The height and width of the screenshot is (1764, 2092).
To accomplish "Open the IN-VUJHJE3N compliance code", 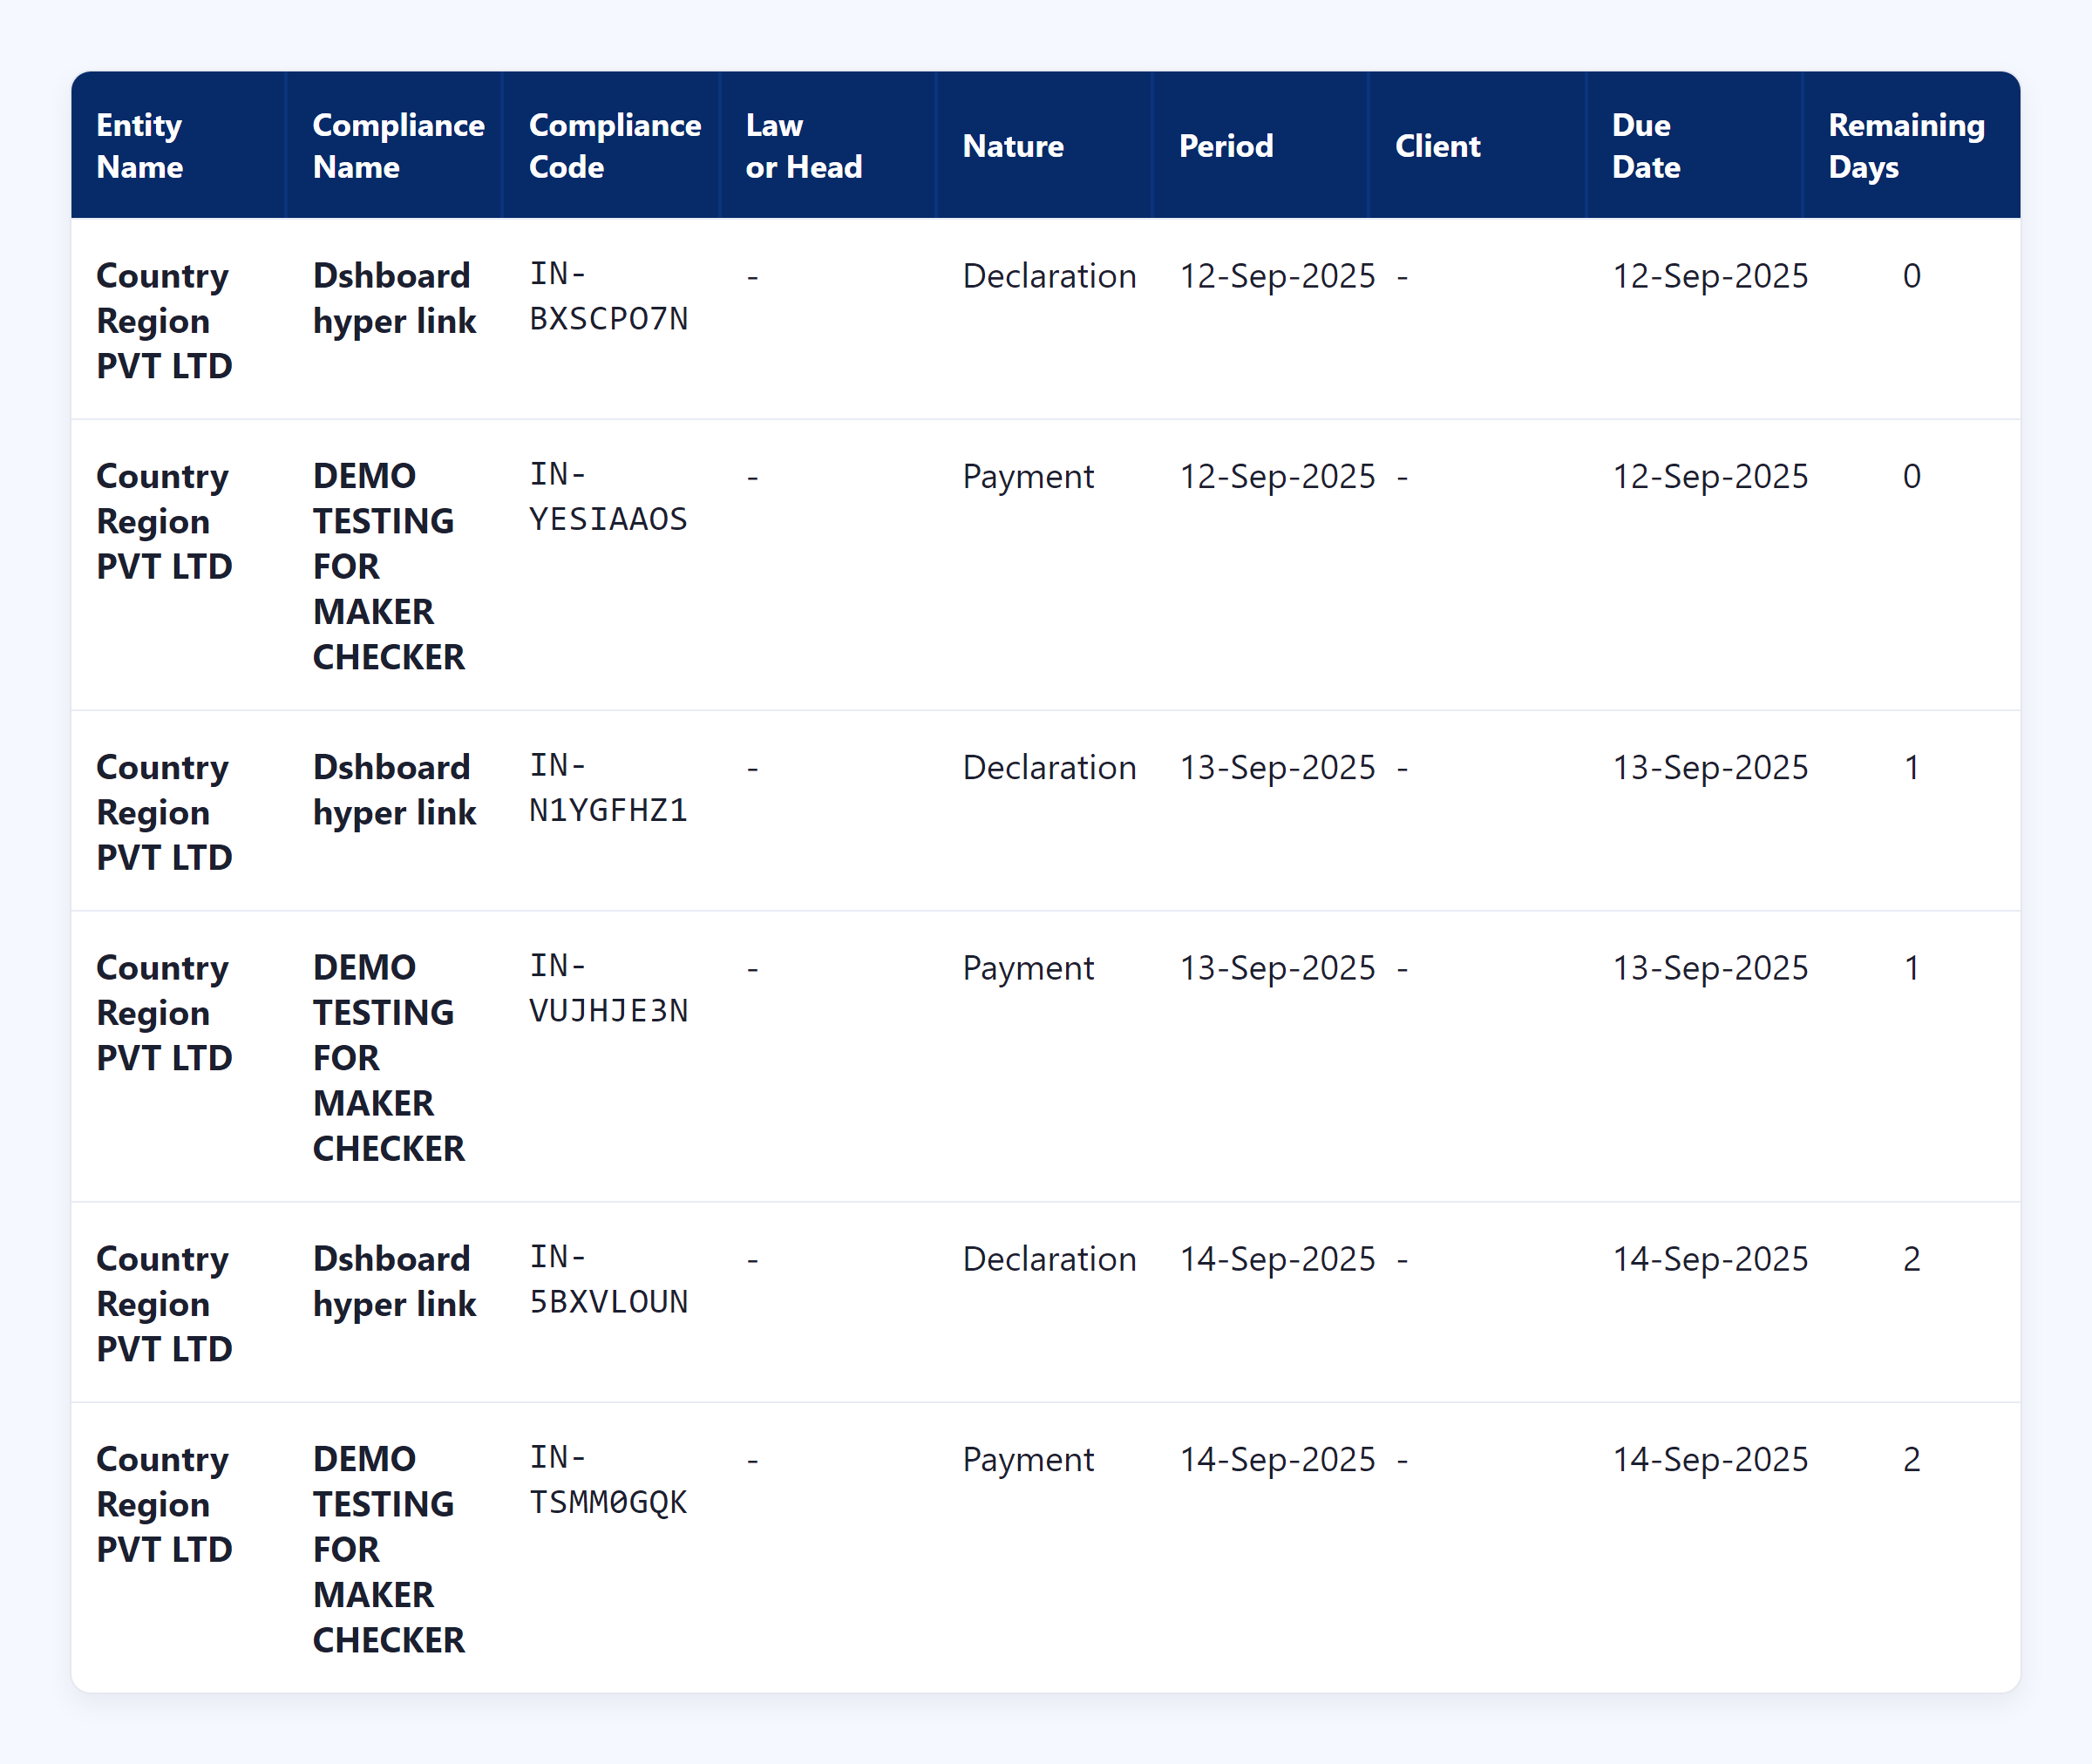I will [608, 989].
